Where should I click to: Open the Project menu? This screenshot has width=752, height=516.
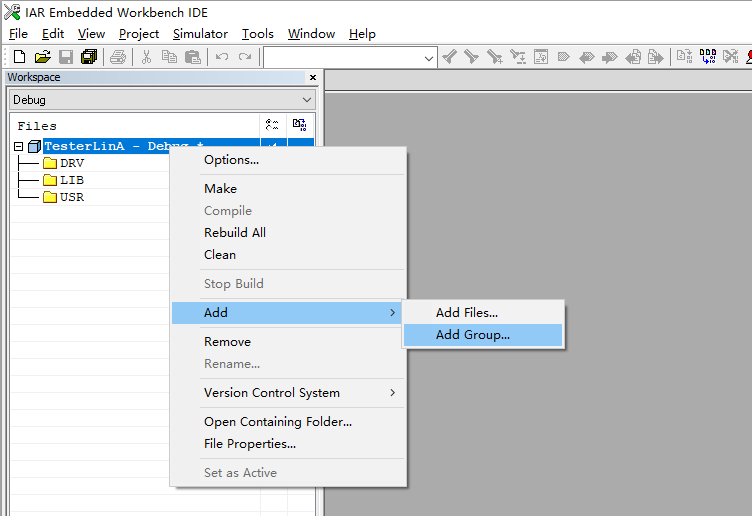pos(139,34)
